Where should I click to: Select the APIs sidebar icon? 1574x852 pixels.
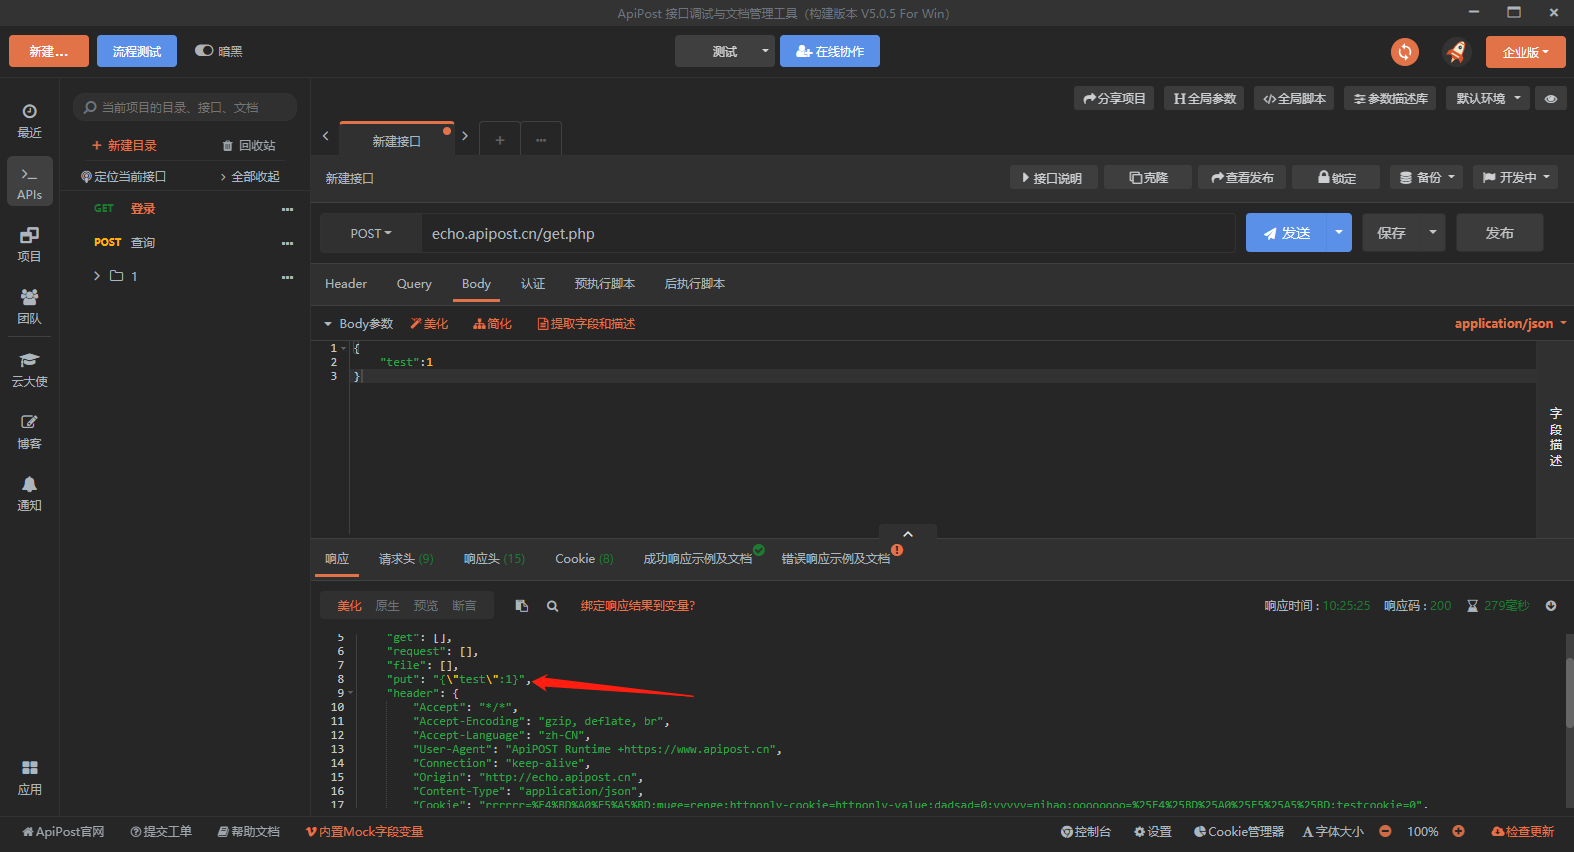pyautogui.click(x=30, y=182)
